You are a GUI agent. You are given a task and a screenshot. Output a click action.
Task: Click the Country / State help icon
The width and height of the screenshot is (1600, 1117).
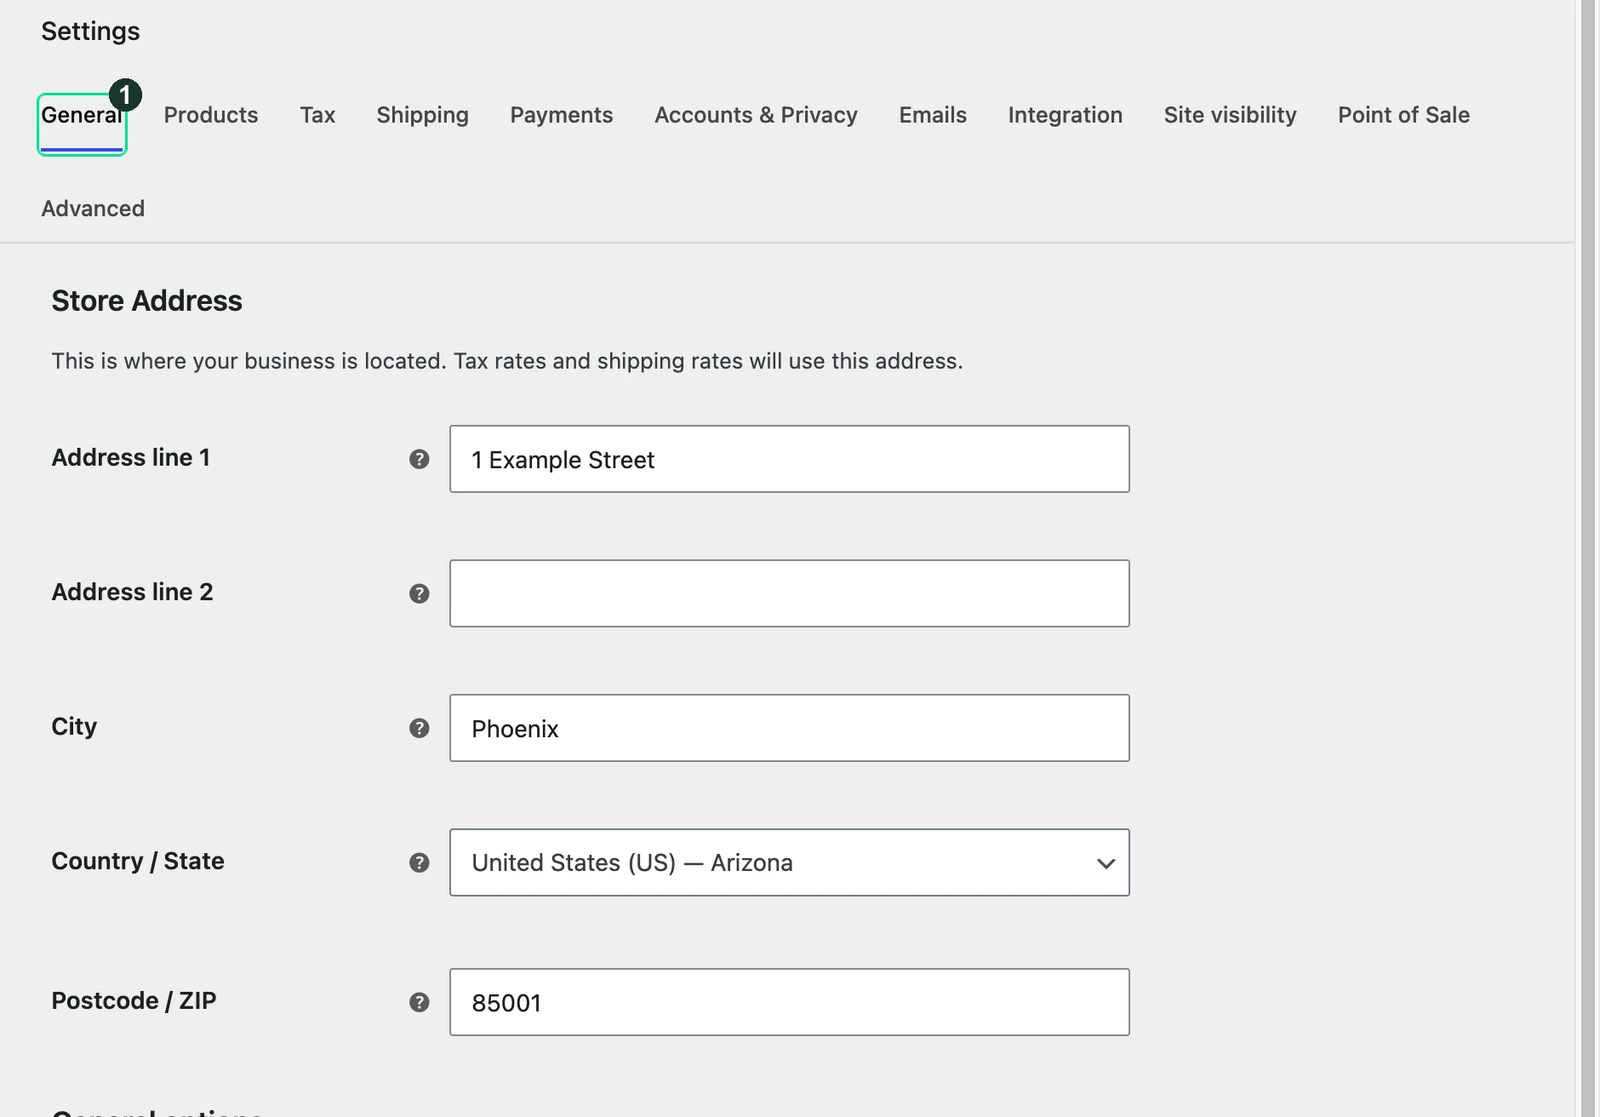419,863
